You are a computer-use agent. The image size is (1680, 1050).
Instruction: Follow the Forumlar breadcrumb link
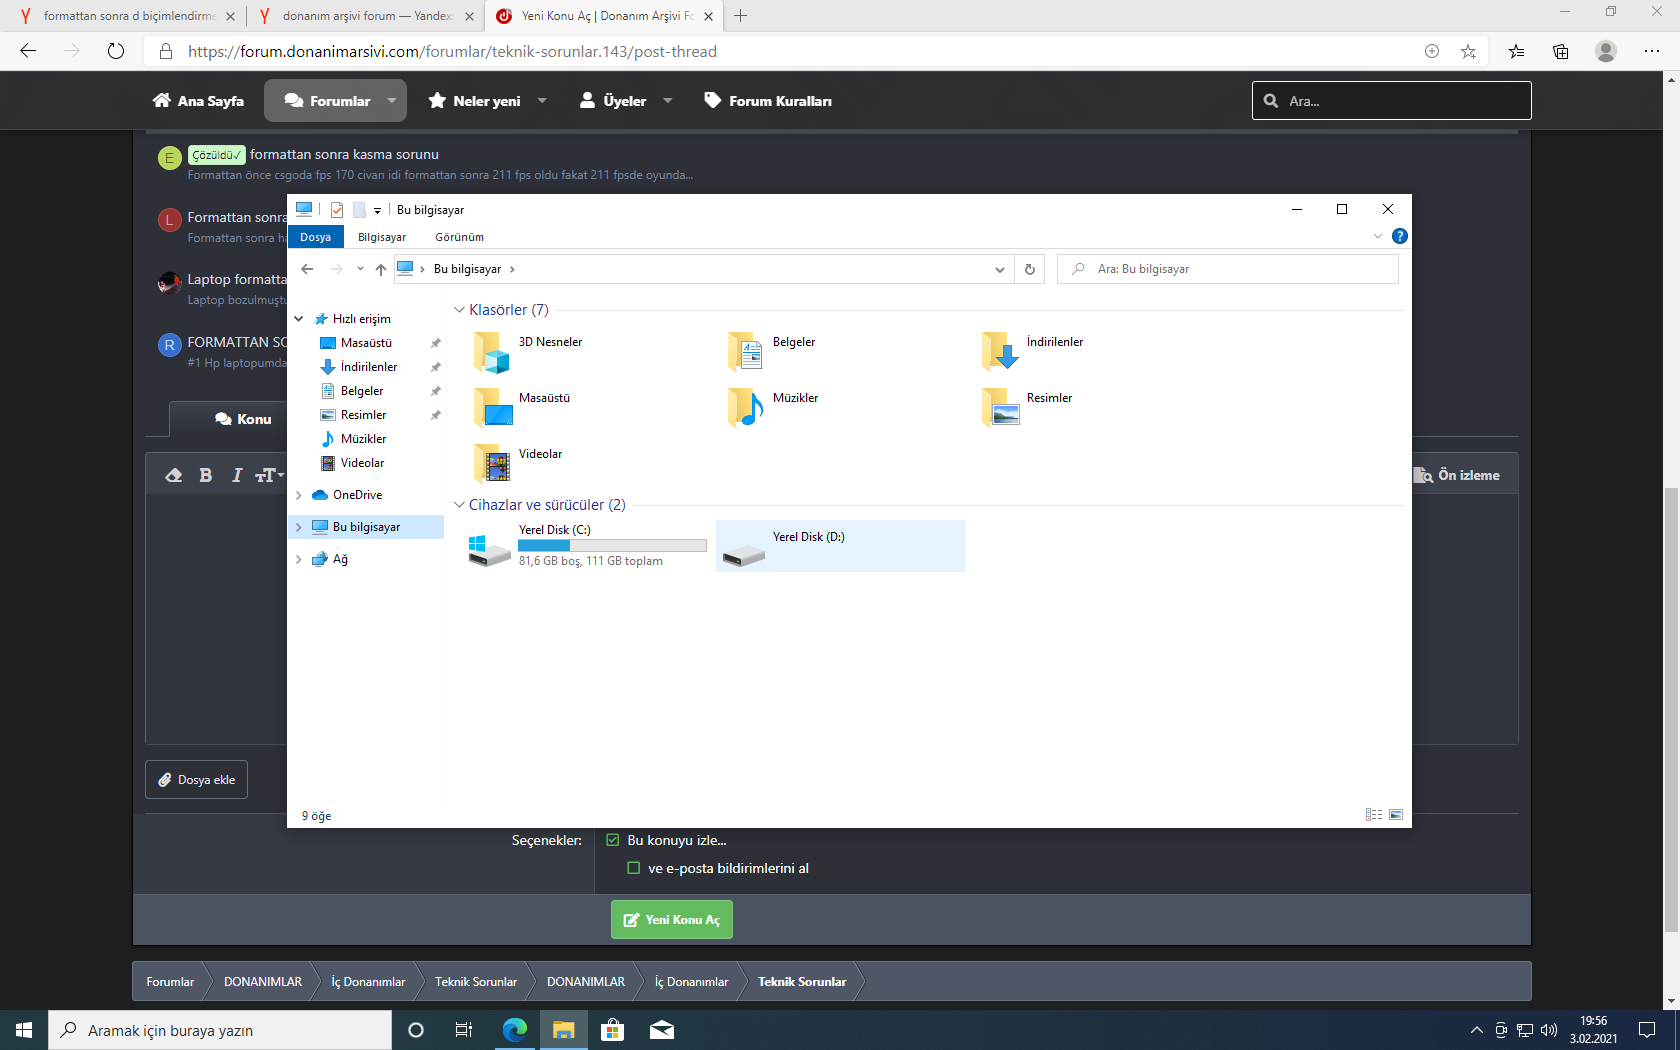tap(171, 982)
